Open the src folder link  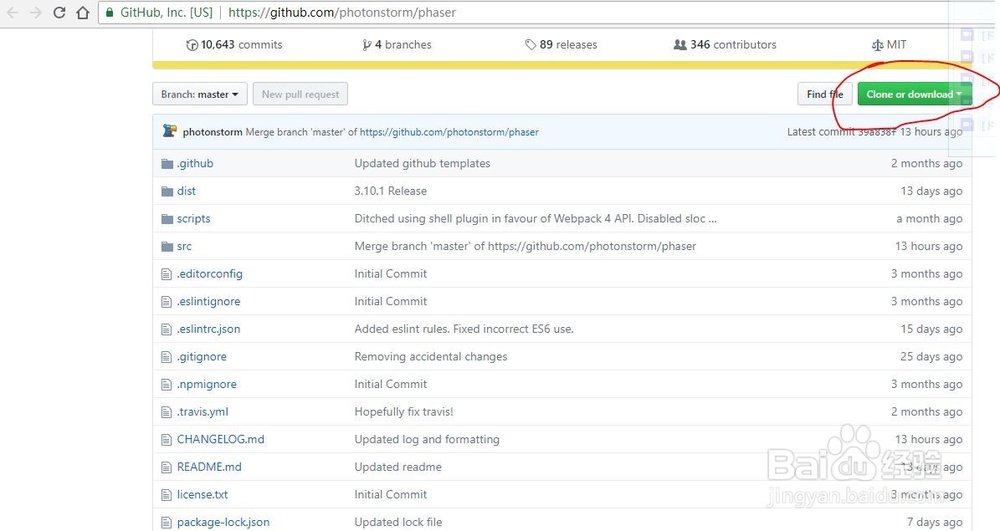pos(184,246)
